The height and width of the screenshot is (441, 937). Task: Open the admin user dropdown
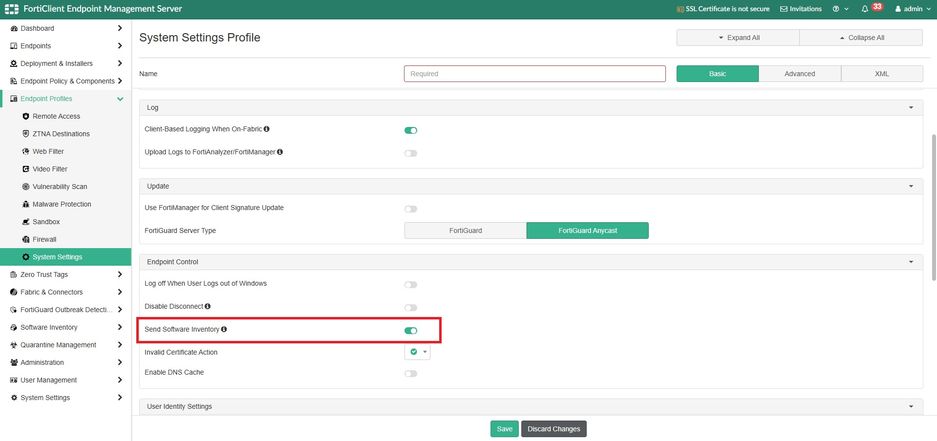pyautogui.click(x=913, y=9)
